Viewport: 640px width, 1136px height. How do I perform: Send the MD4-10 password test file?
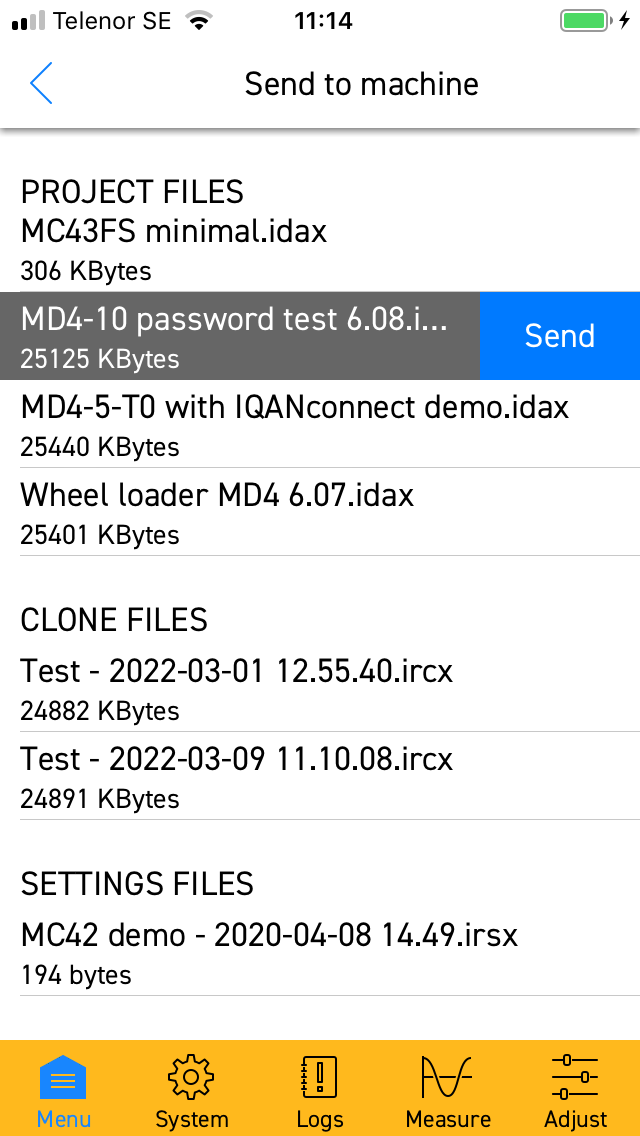pos(560,335)
